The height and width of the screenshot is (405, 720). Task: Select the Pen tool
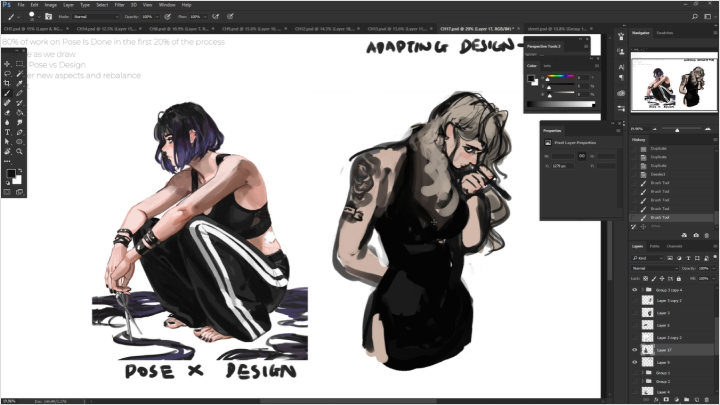pyautogui.click(x=19, y=132)
